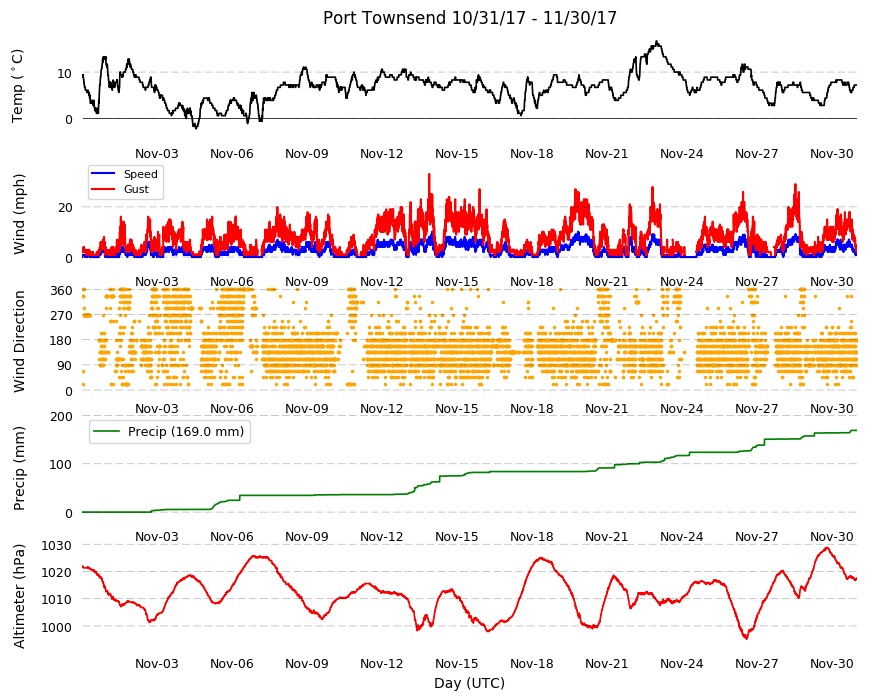Click the Nov-15 tick under wind plot
The height and width of the screenshot is (700, 870).
click(457, 281)
